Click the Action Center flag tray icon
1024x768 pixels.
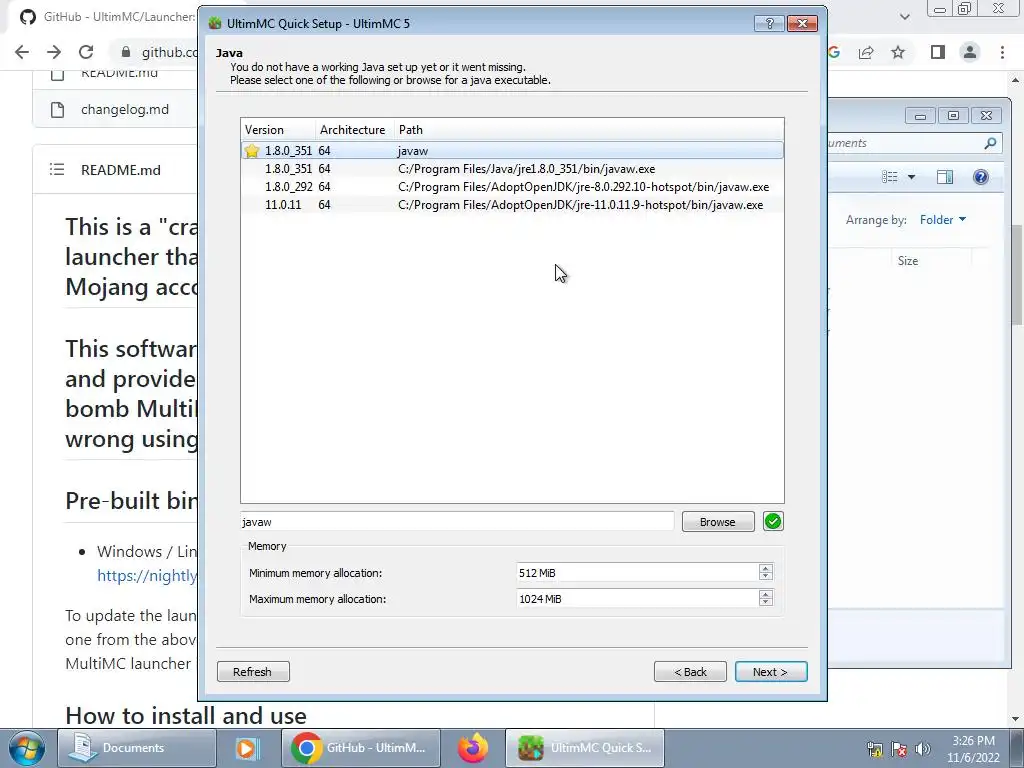tap(899, 748)
